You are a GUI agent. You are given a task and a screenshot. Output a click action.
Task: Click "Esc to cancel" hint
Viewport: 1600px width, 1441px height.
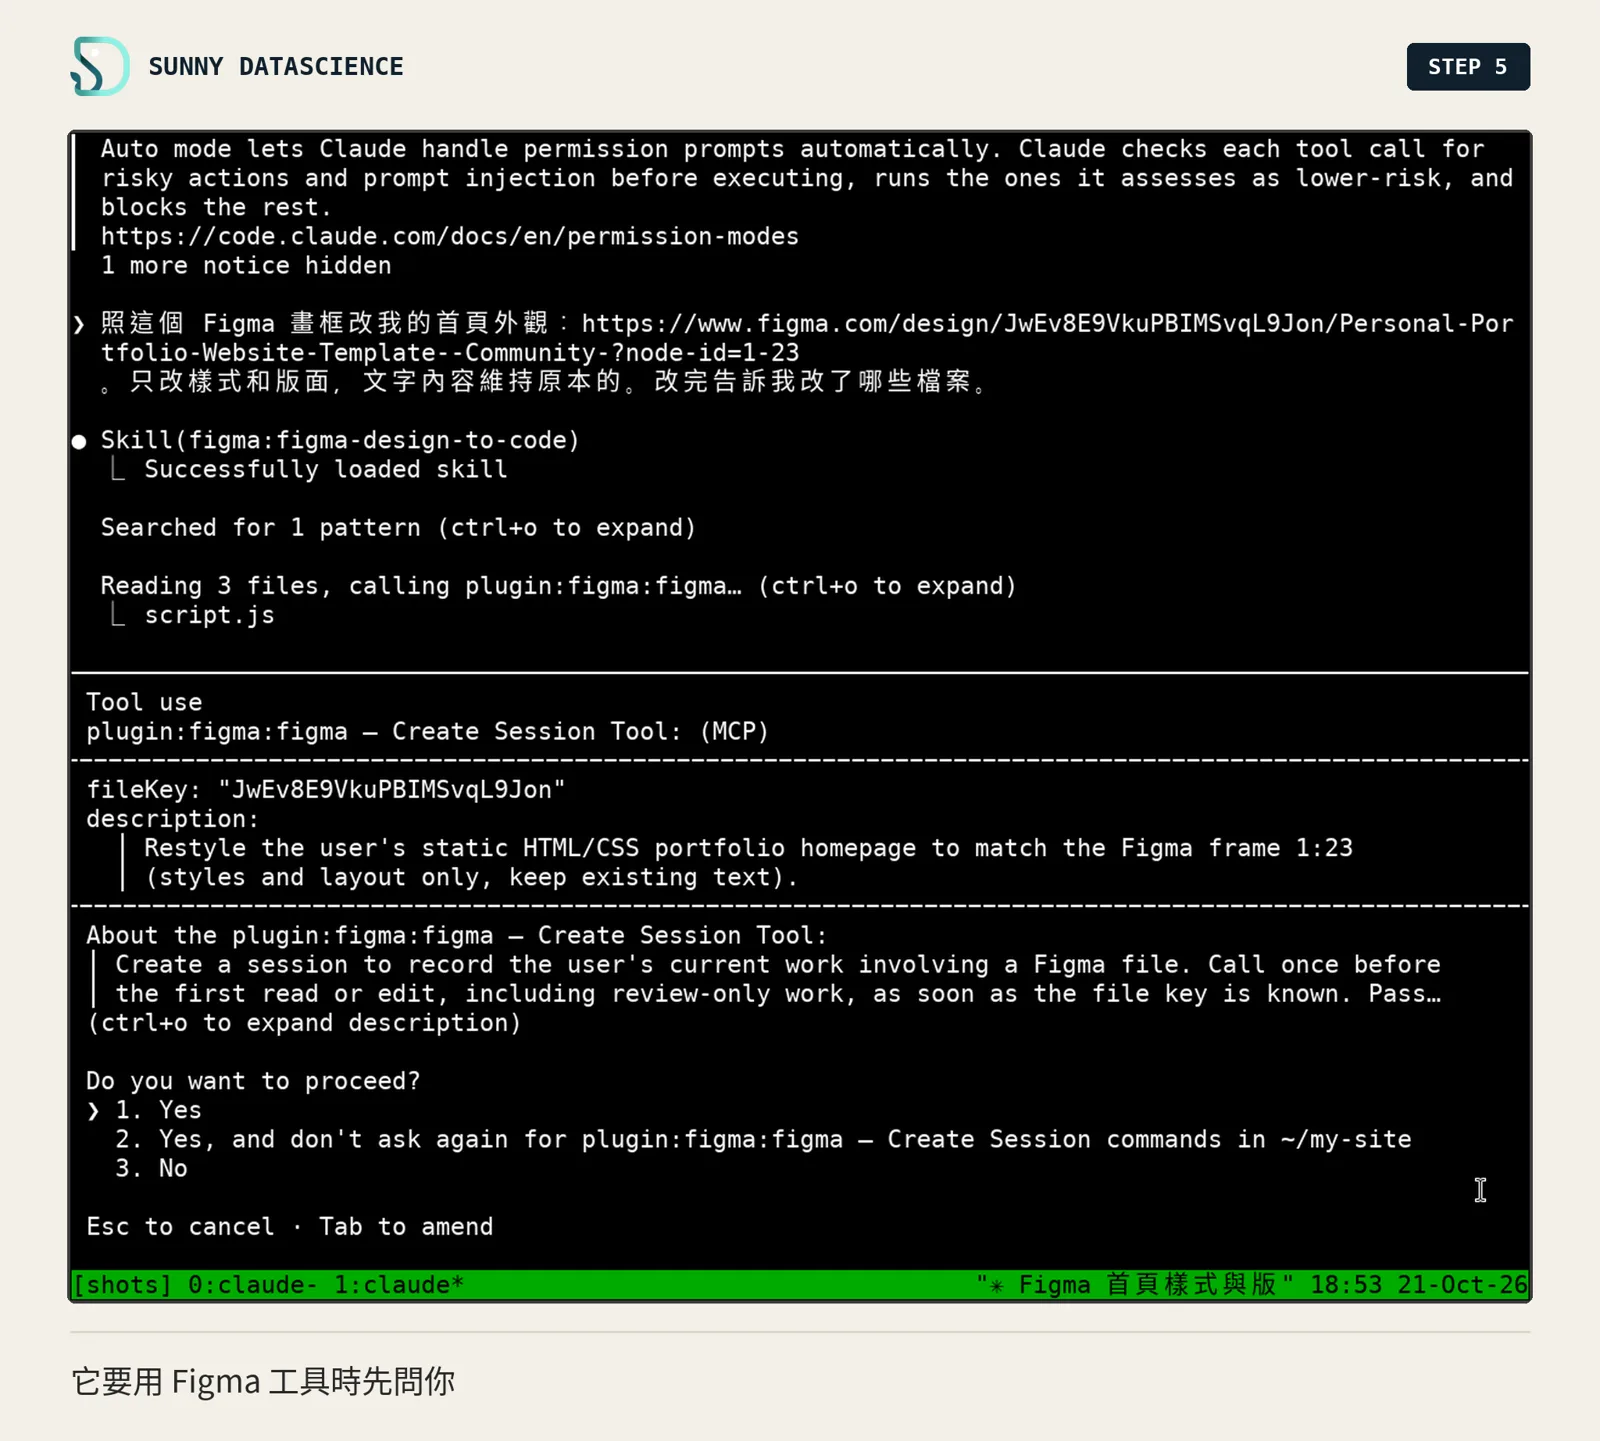[x=180, y=1227]
